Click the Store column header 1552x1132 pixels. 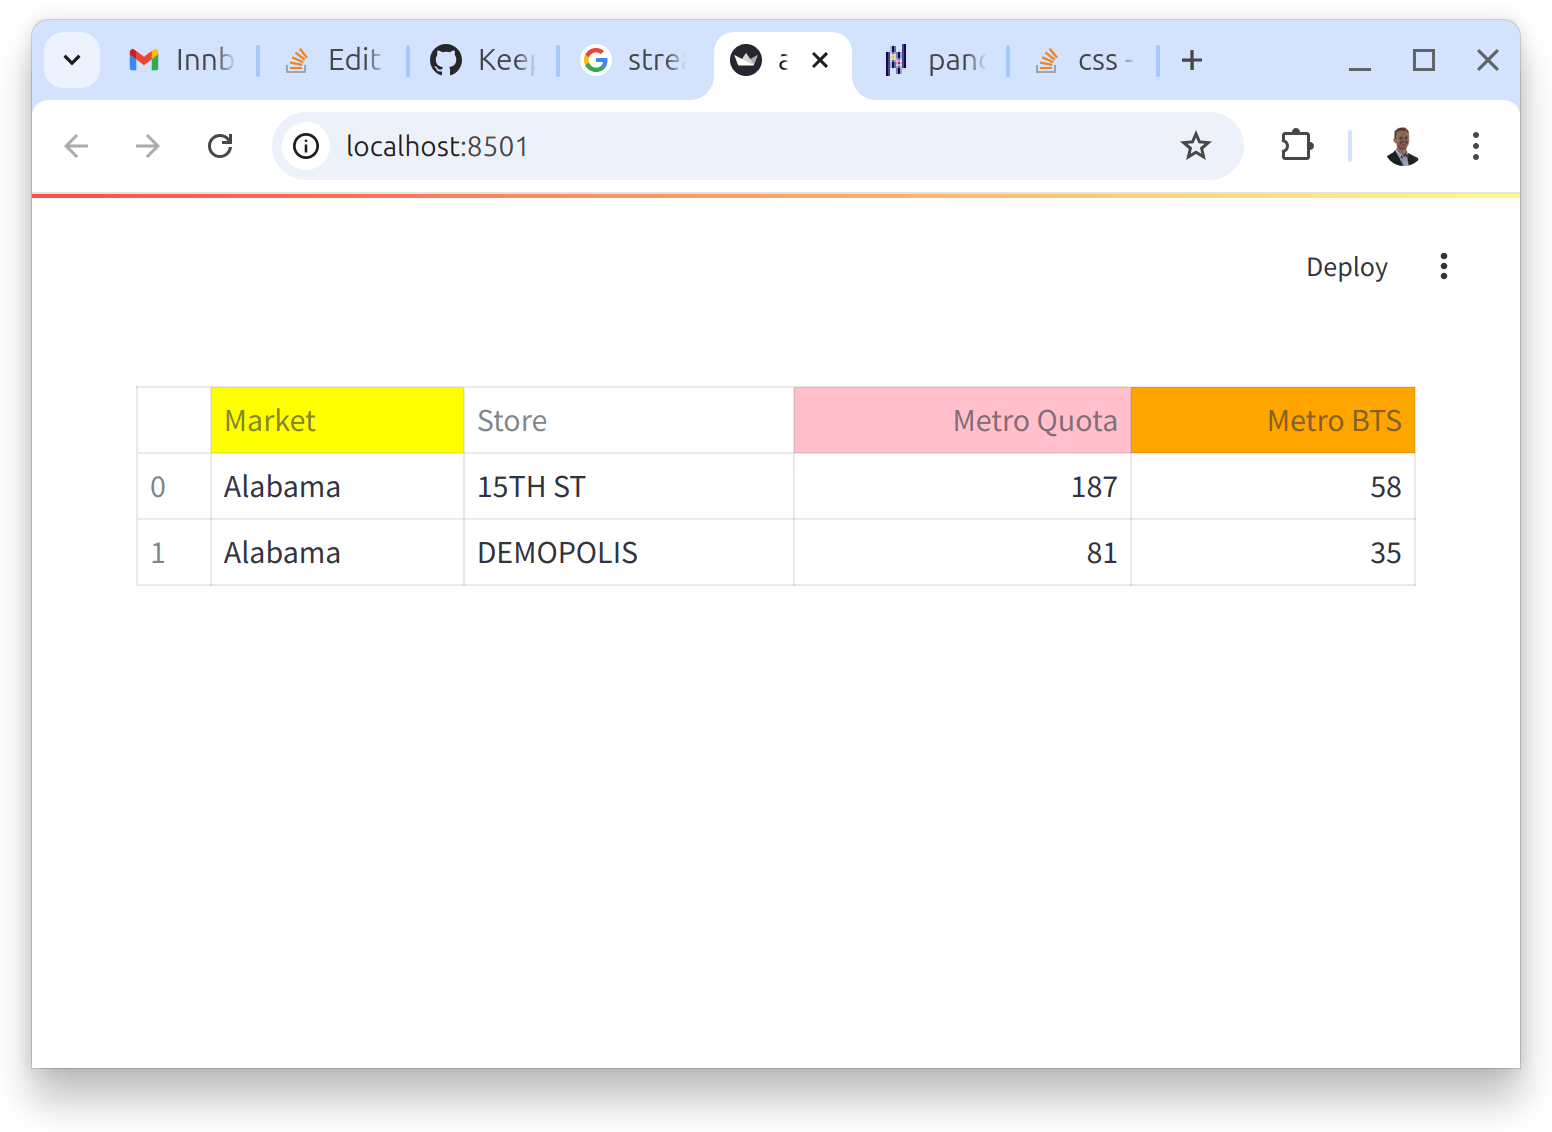pos(629,420)
